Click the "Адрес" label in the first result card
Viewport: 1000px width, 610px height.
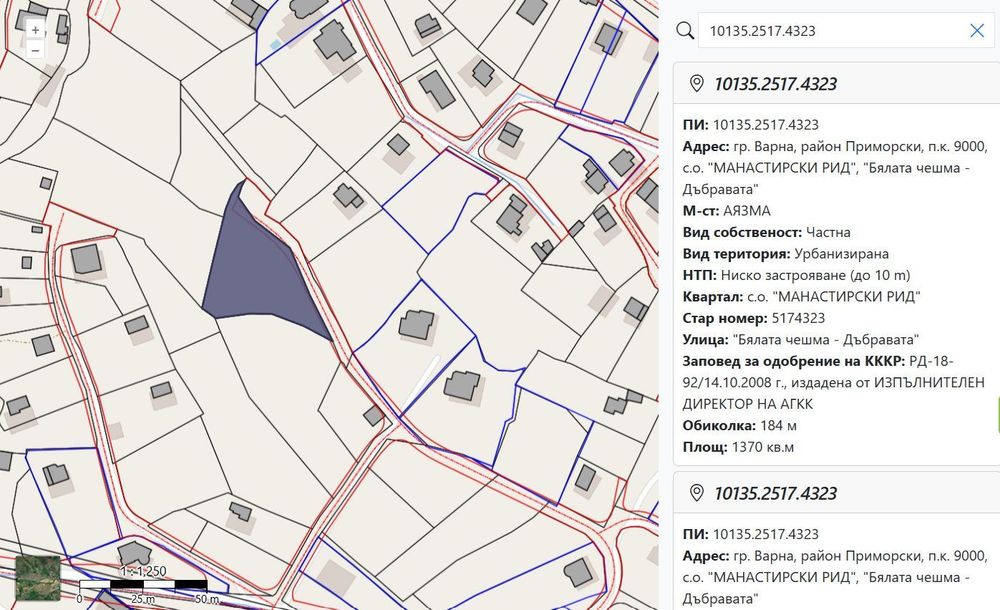(x=705, y=147)
